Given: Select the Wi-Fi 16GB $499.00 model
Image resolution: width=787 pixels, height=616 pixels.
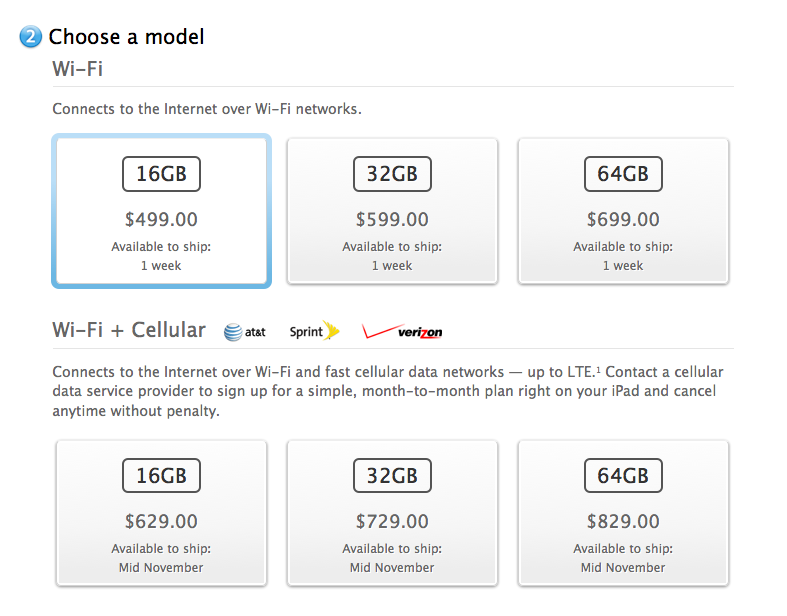Looking at the screenshot, I should 162,211.
